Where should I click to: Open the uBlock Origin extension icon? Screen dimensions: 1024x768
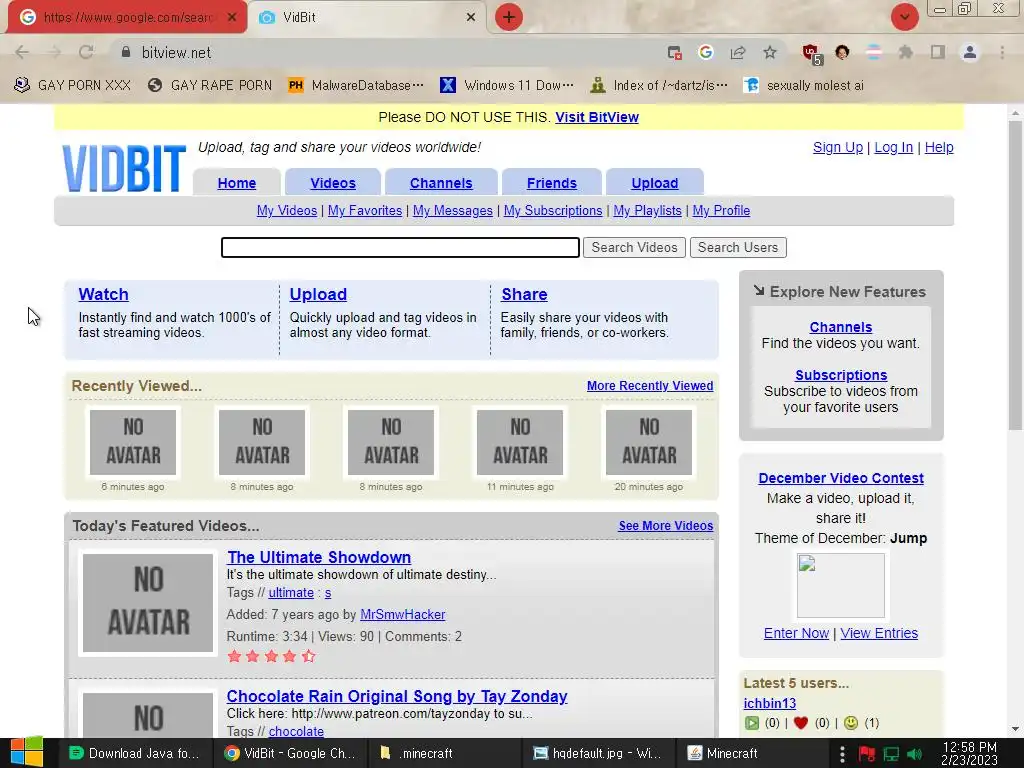811,54
